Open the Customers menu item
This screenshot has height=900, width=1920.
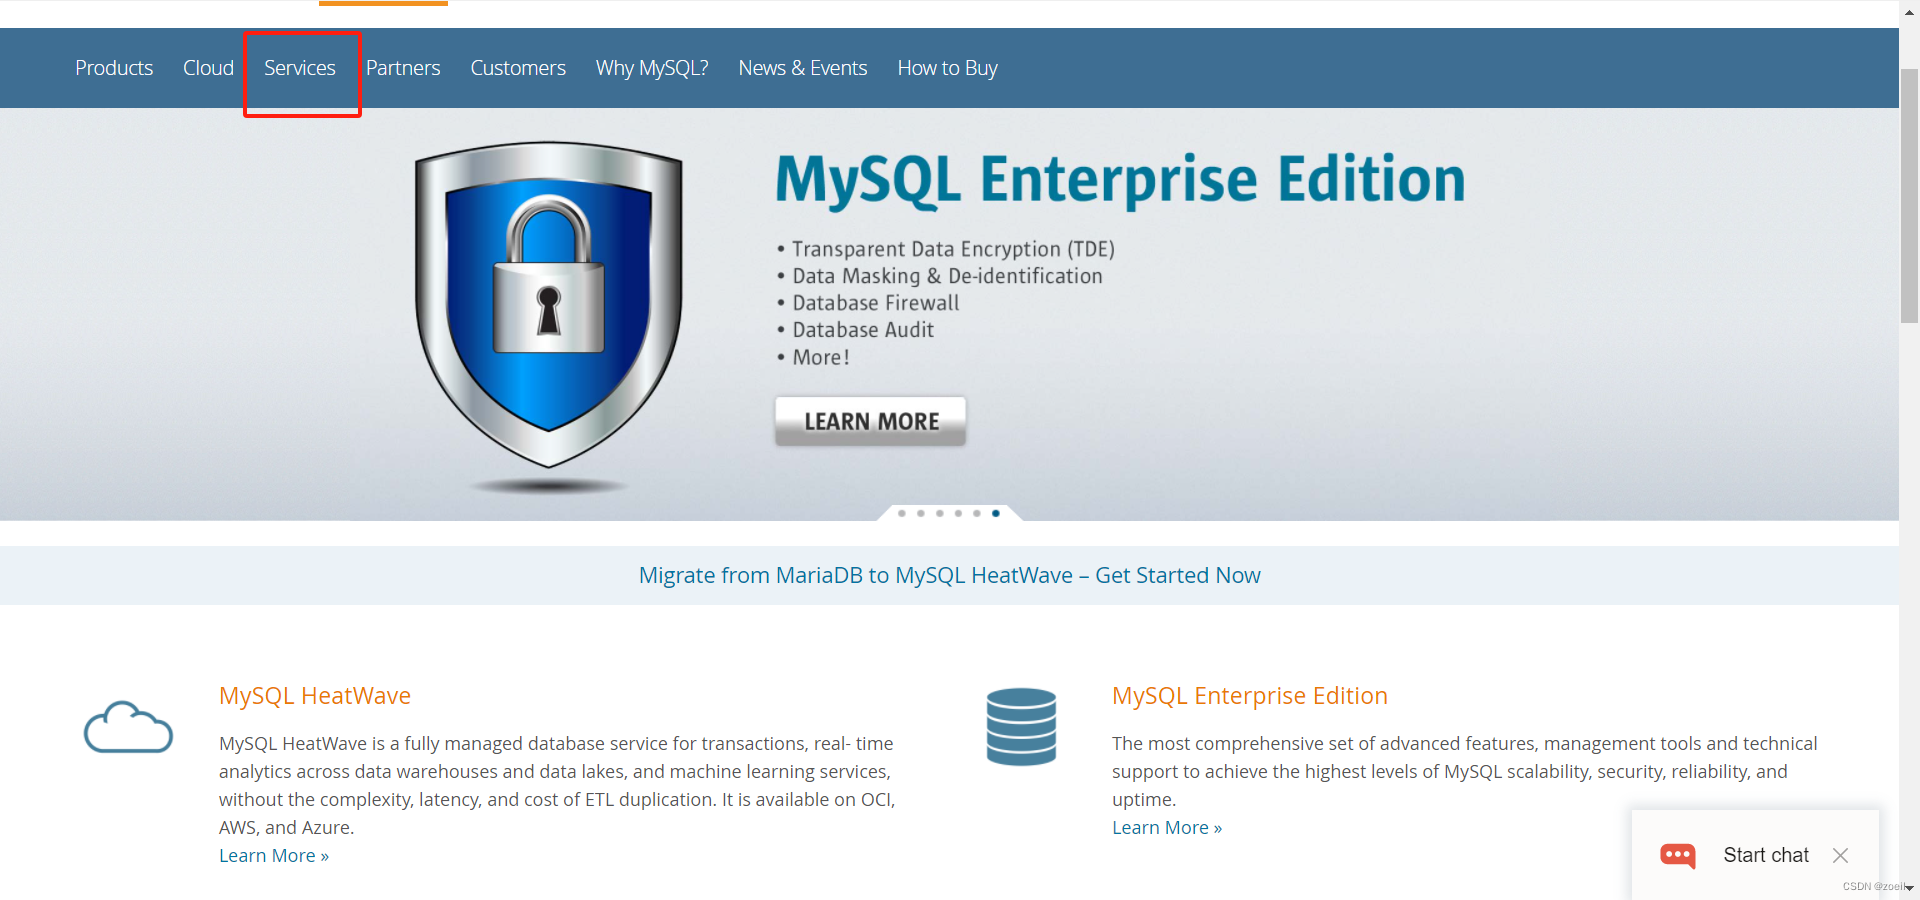pyautogui.click(x=518, y=68)
